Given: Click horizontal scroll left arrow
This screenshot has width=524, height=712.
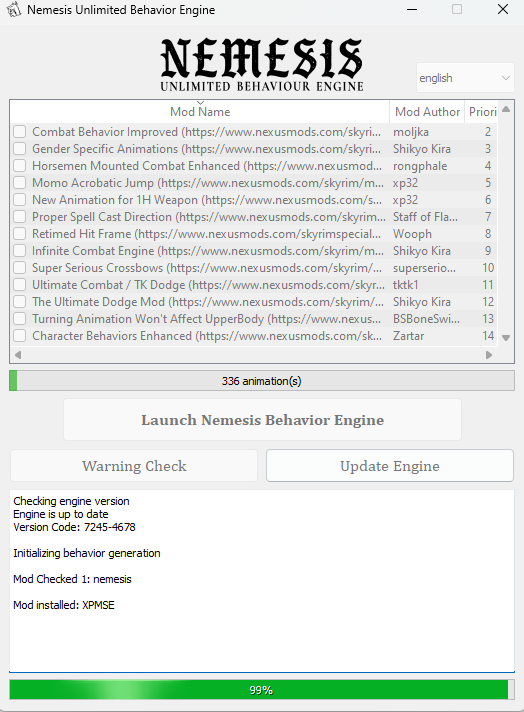Looking at the screenshot, I should pos(18,355).
